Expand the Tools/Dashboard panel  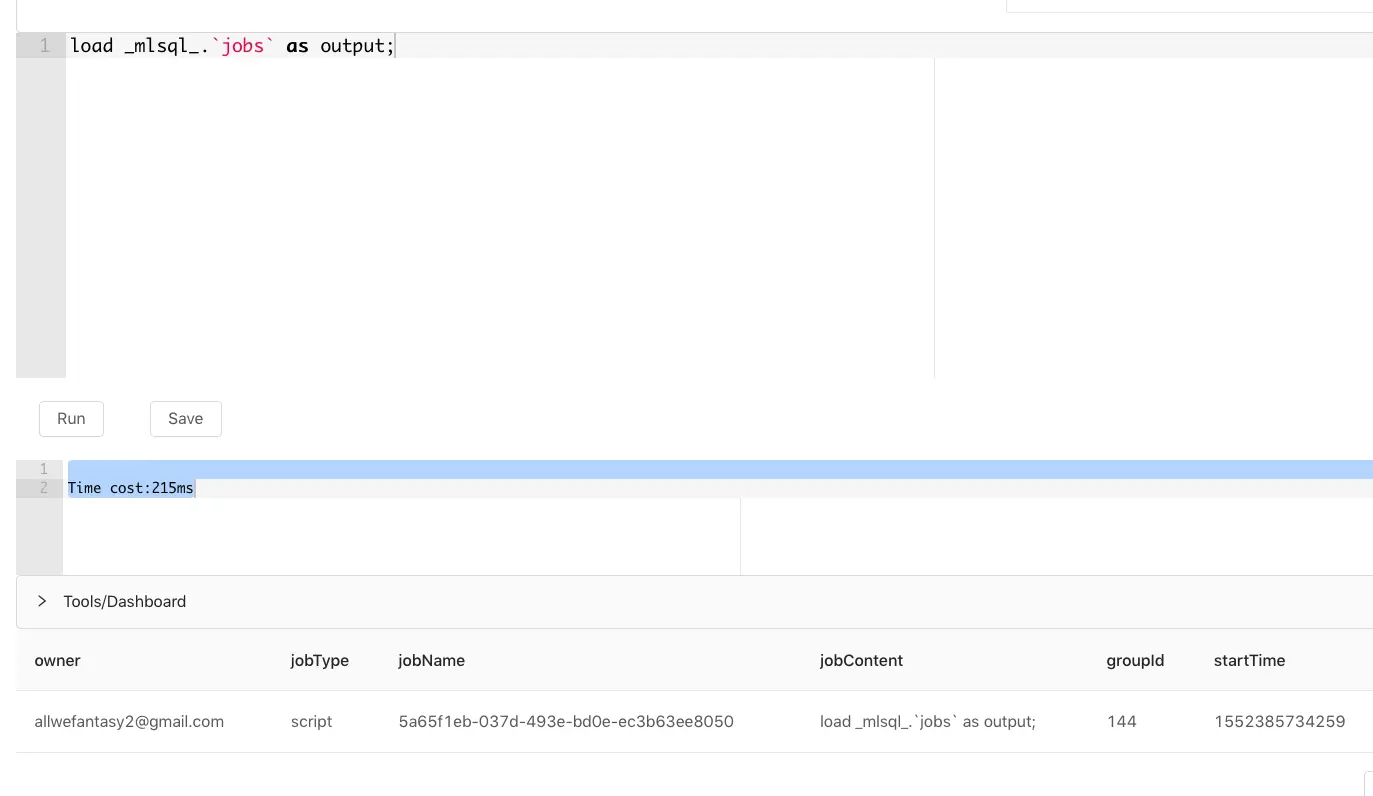(x=694, y=602)
